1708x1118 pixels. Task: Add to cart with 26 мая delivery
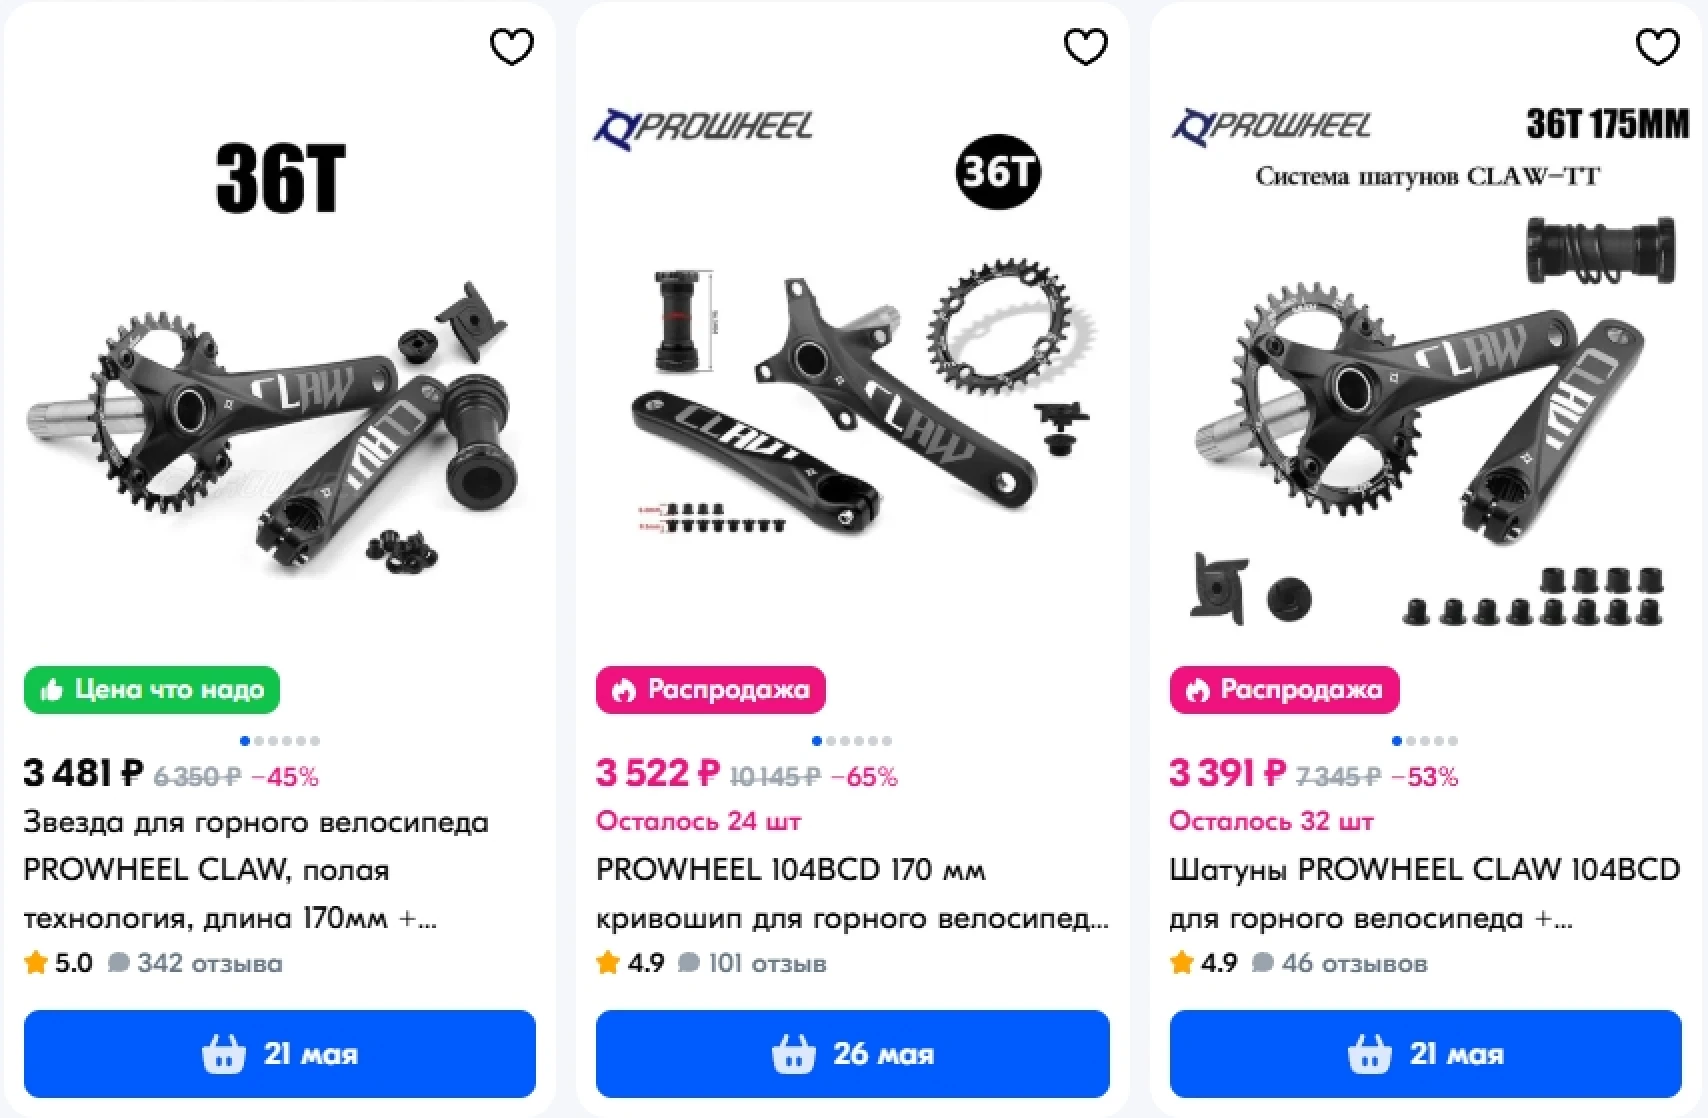(853, 1054)
